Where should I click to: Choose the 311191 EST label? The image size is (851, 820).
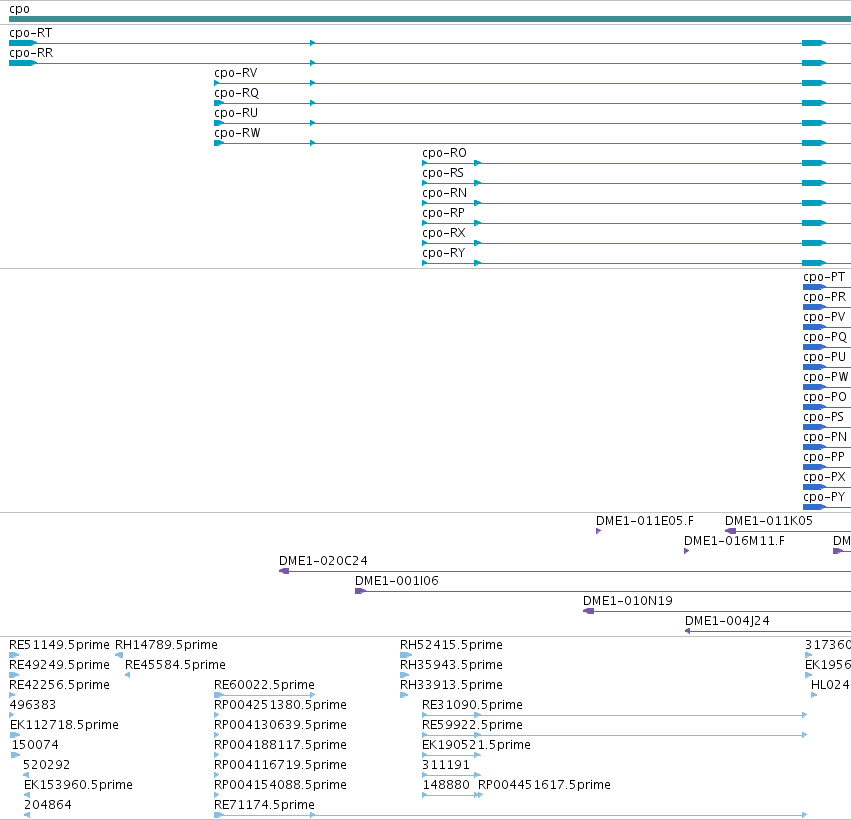pyautogui.click(x=446, y=766)
